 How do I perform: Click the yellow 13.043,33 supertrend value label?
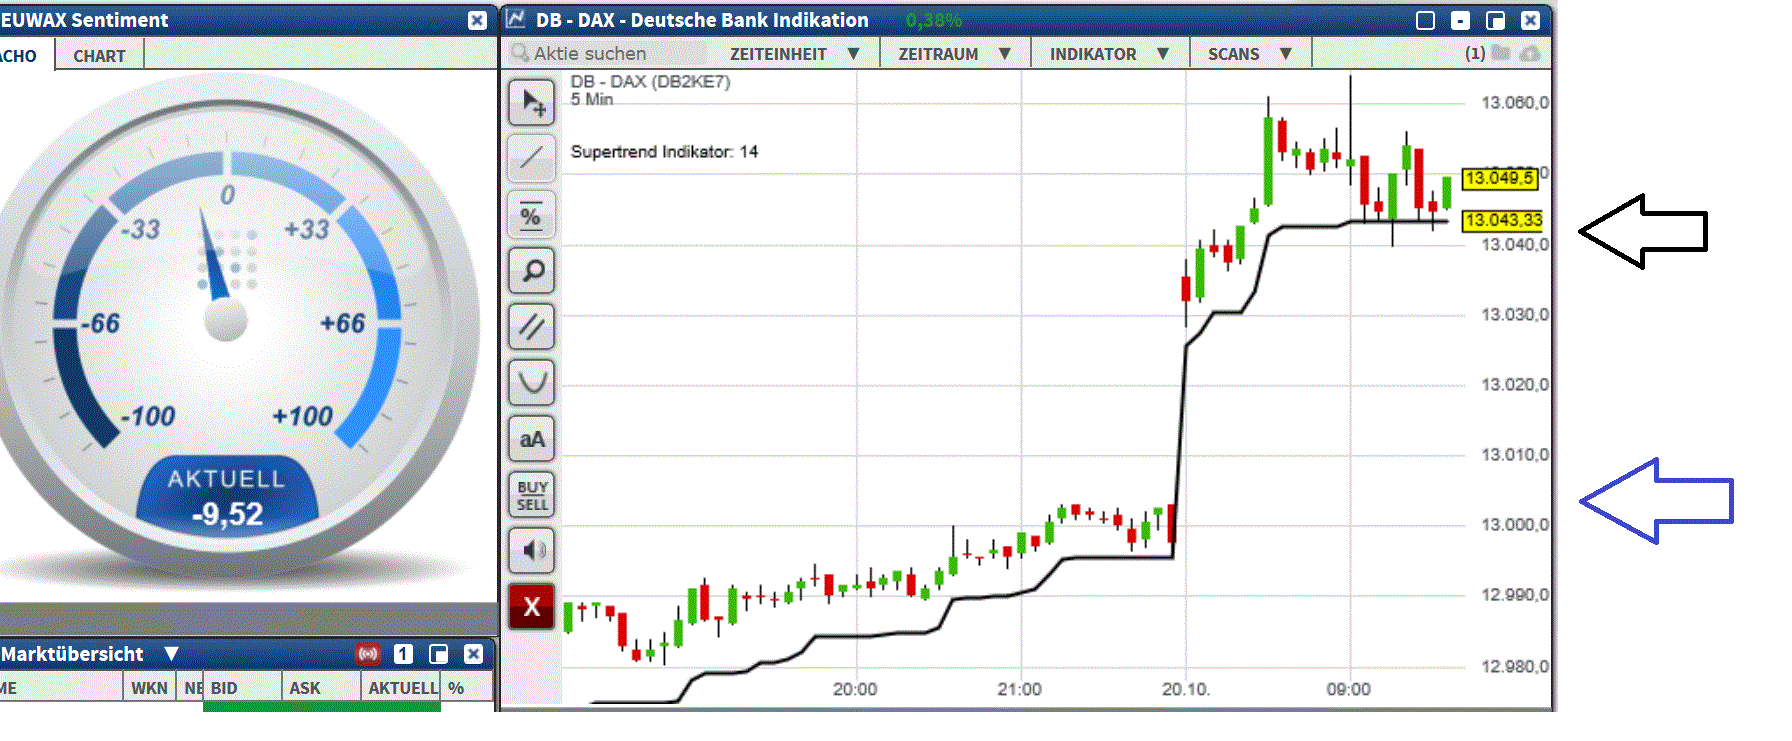(1503, 220)
